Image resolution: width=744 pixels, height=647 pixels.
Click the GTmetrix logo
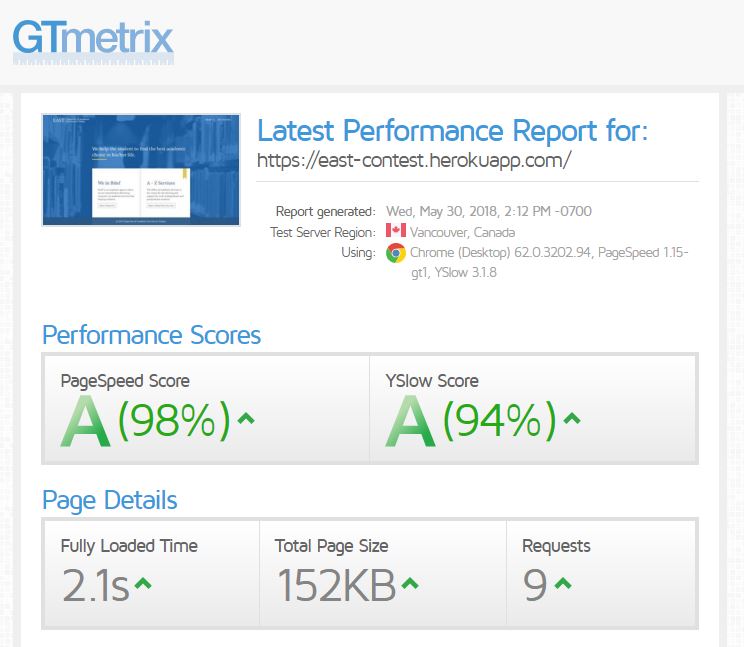tap(93, 42)
